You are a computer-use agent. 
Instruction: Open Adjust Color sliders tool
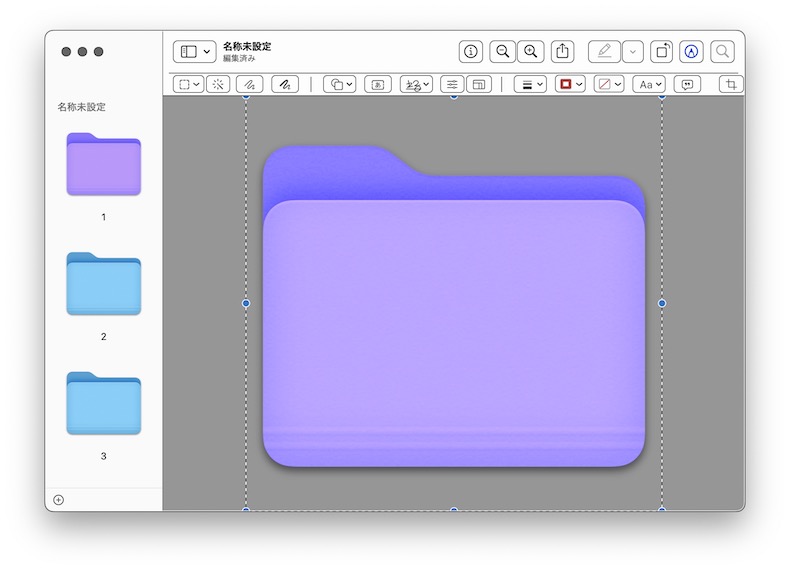click(x=452, y=85)
